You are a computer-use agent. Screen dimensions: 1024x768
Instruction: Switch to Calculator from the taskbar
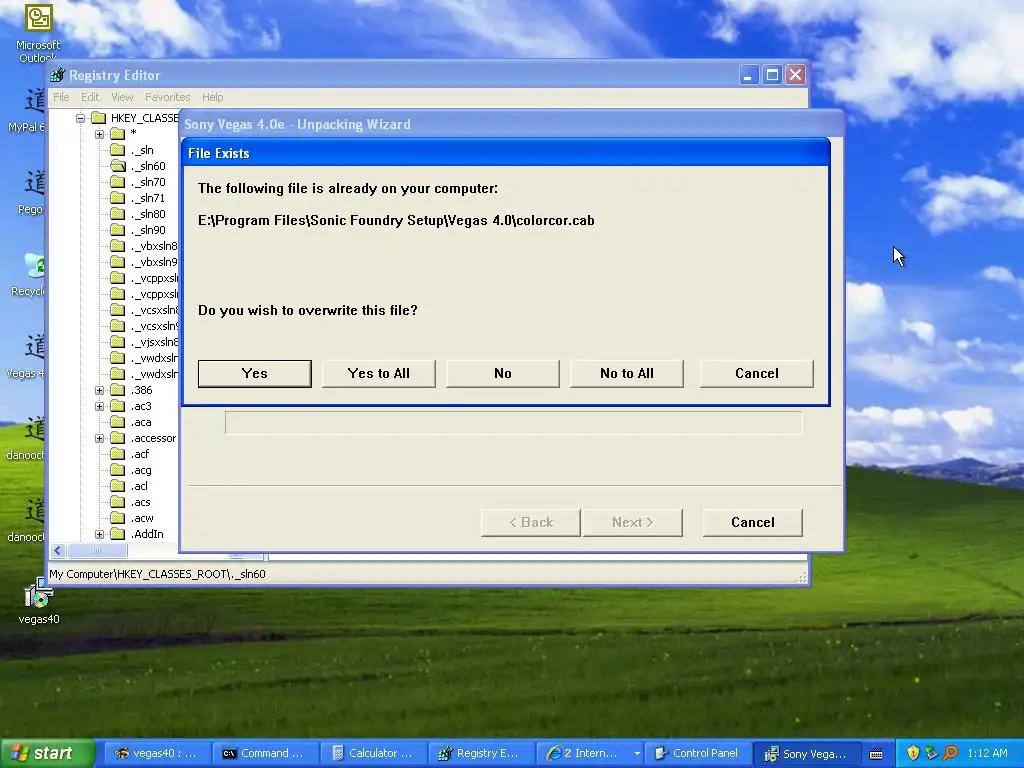(x=374, y=754)
